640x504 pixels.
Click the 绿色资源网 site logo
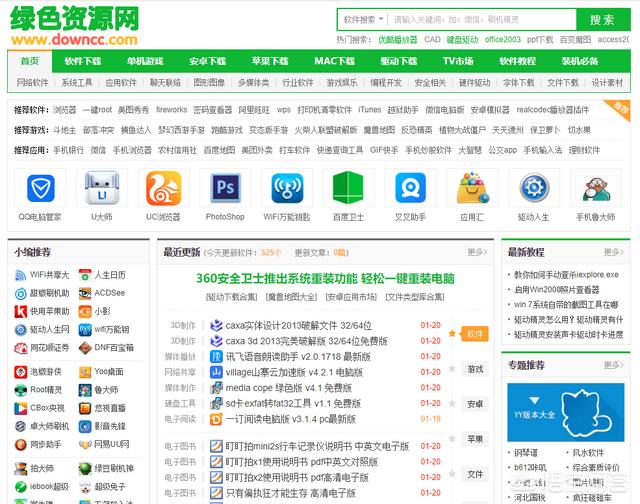click(75, 25)
